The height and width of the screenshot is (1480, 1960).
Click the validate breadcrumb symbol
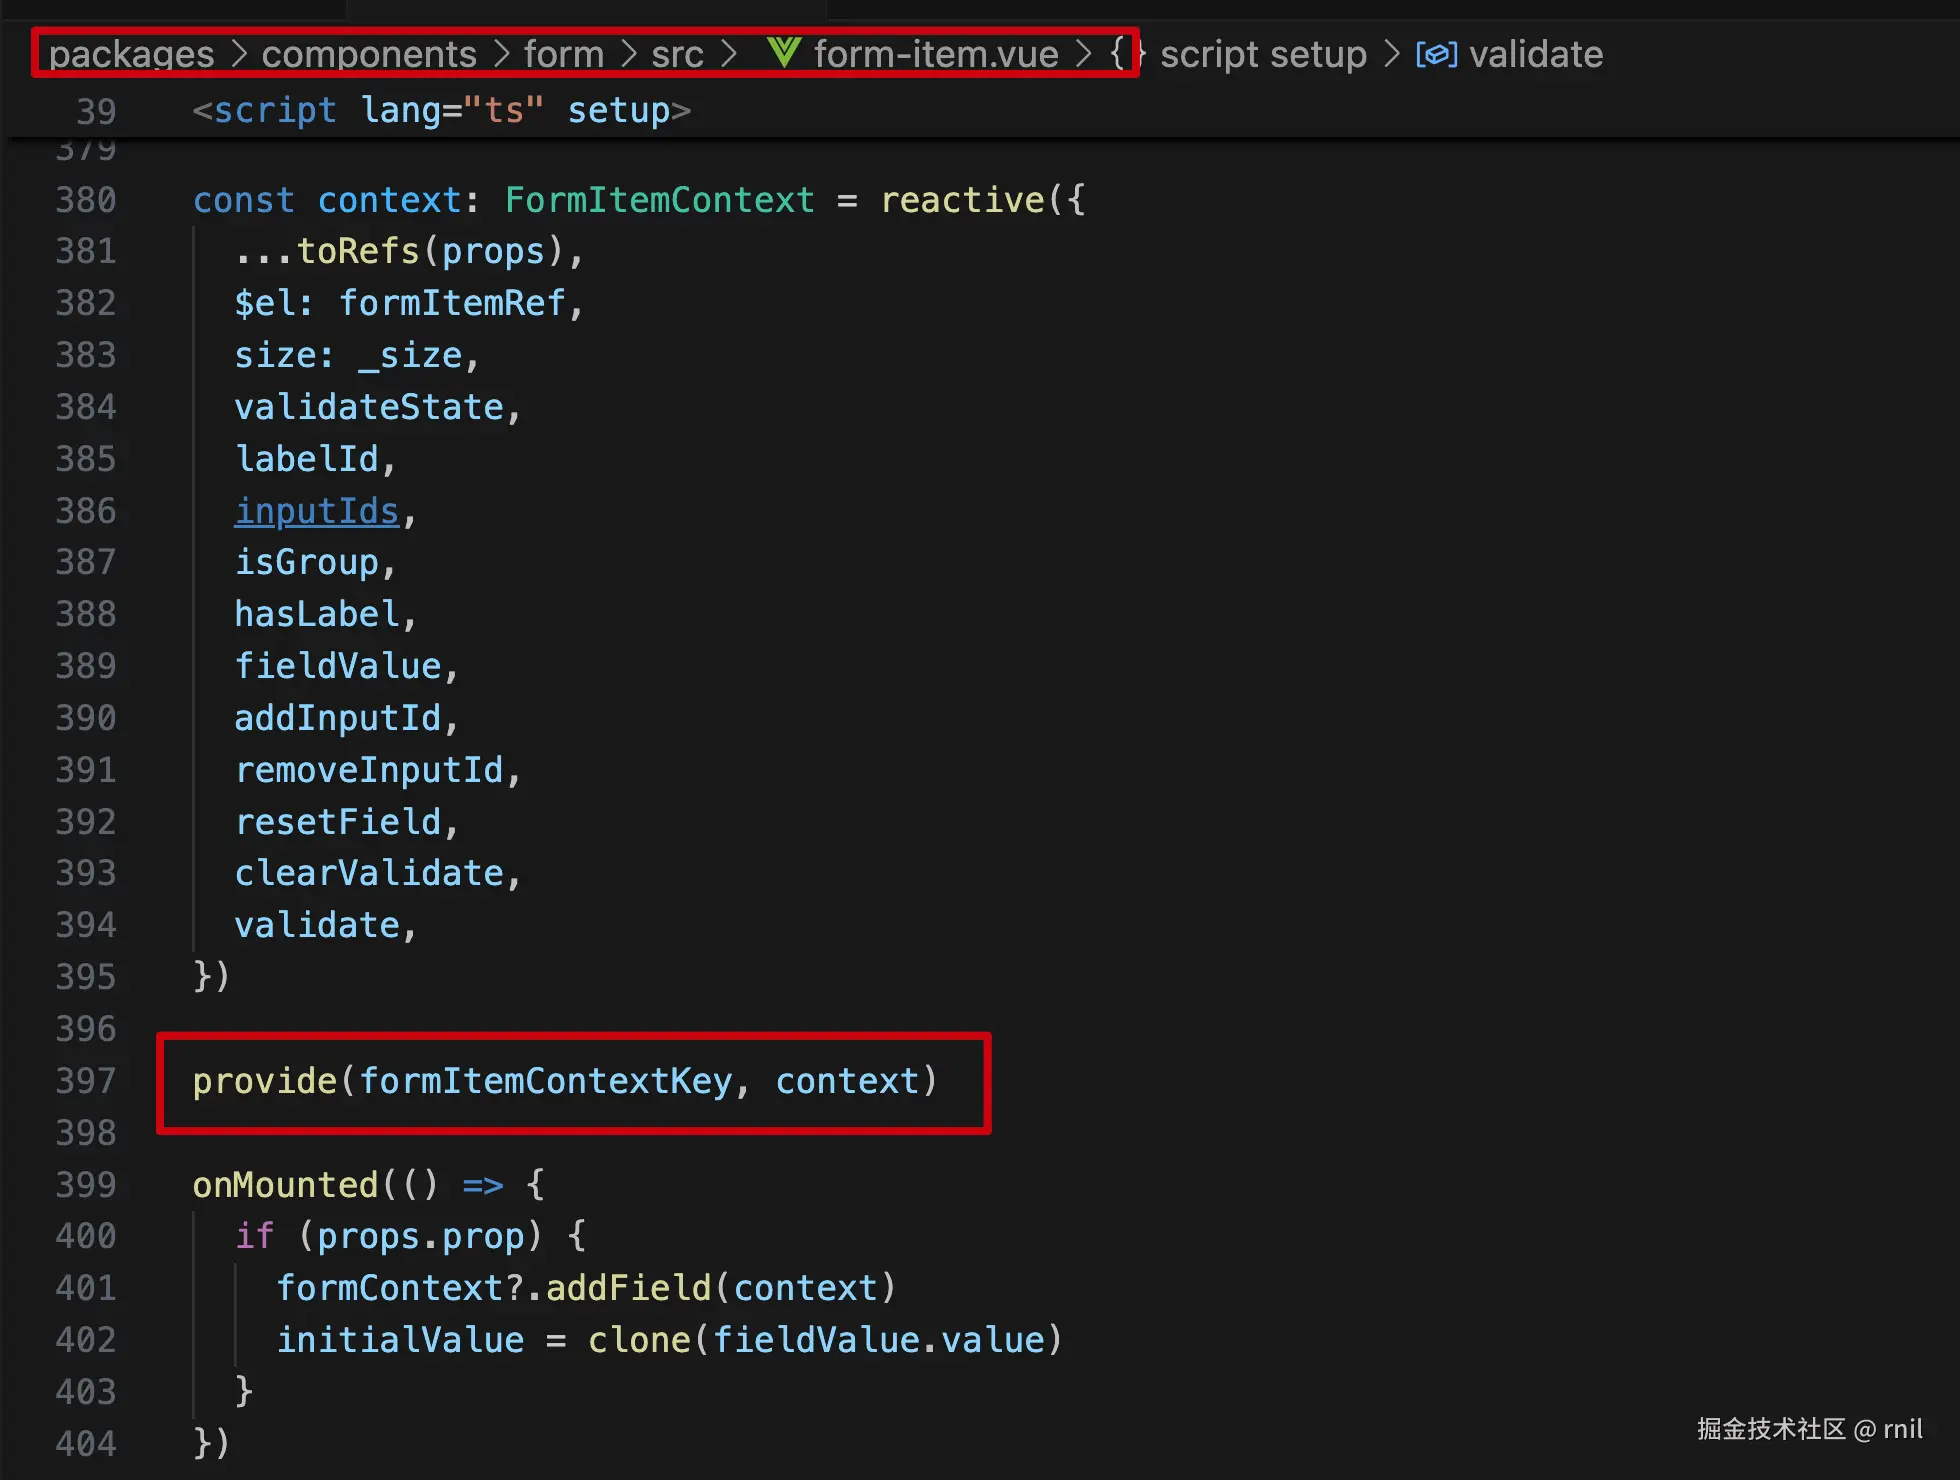coord(1535,54)
